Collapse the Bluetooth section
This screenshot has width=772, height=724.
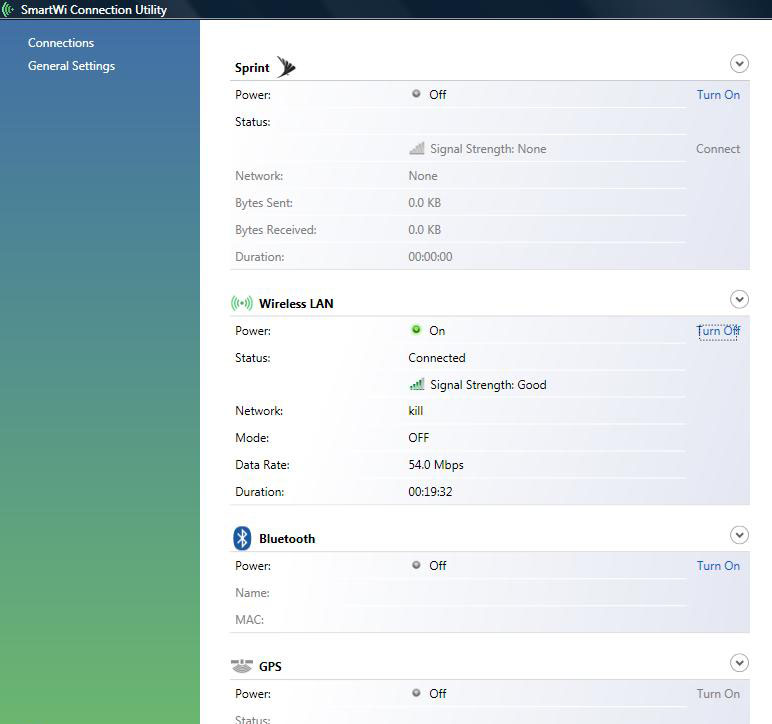click(x=739, y=535)
